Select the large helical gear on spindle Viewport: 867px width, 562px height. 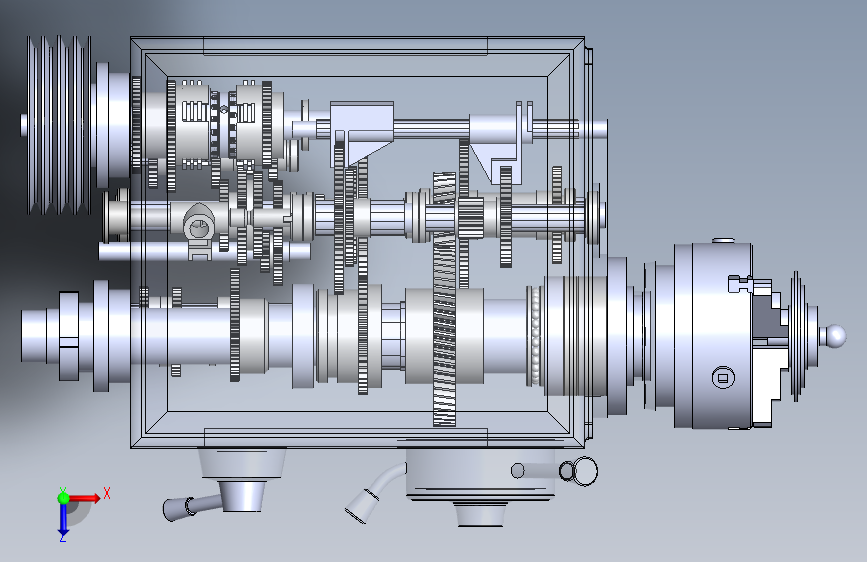pos(444,299)
